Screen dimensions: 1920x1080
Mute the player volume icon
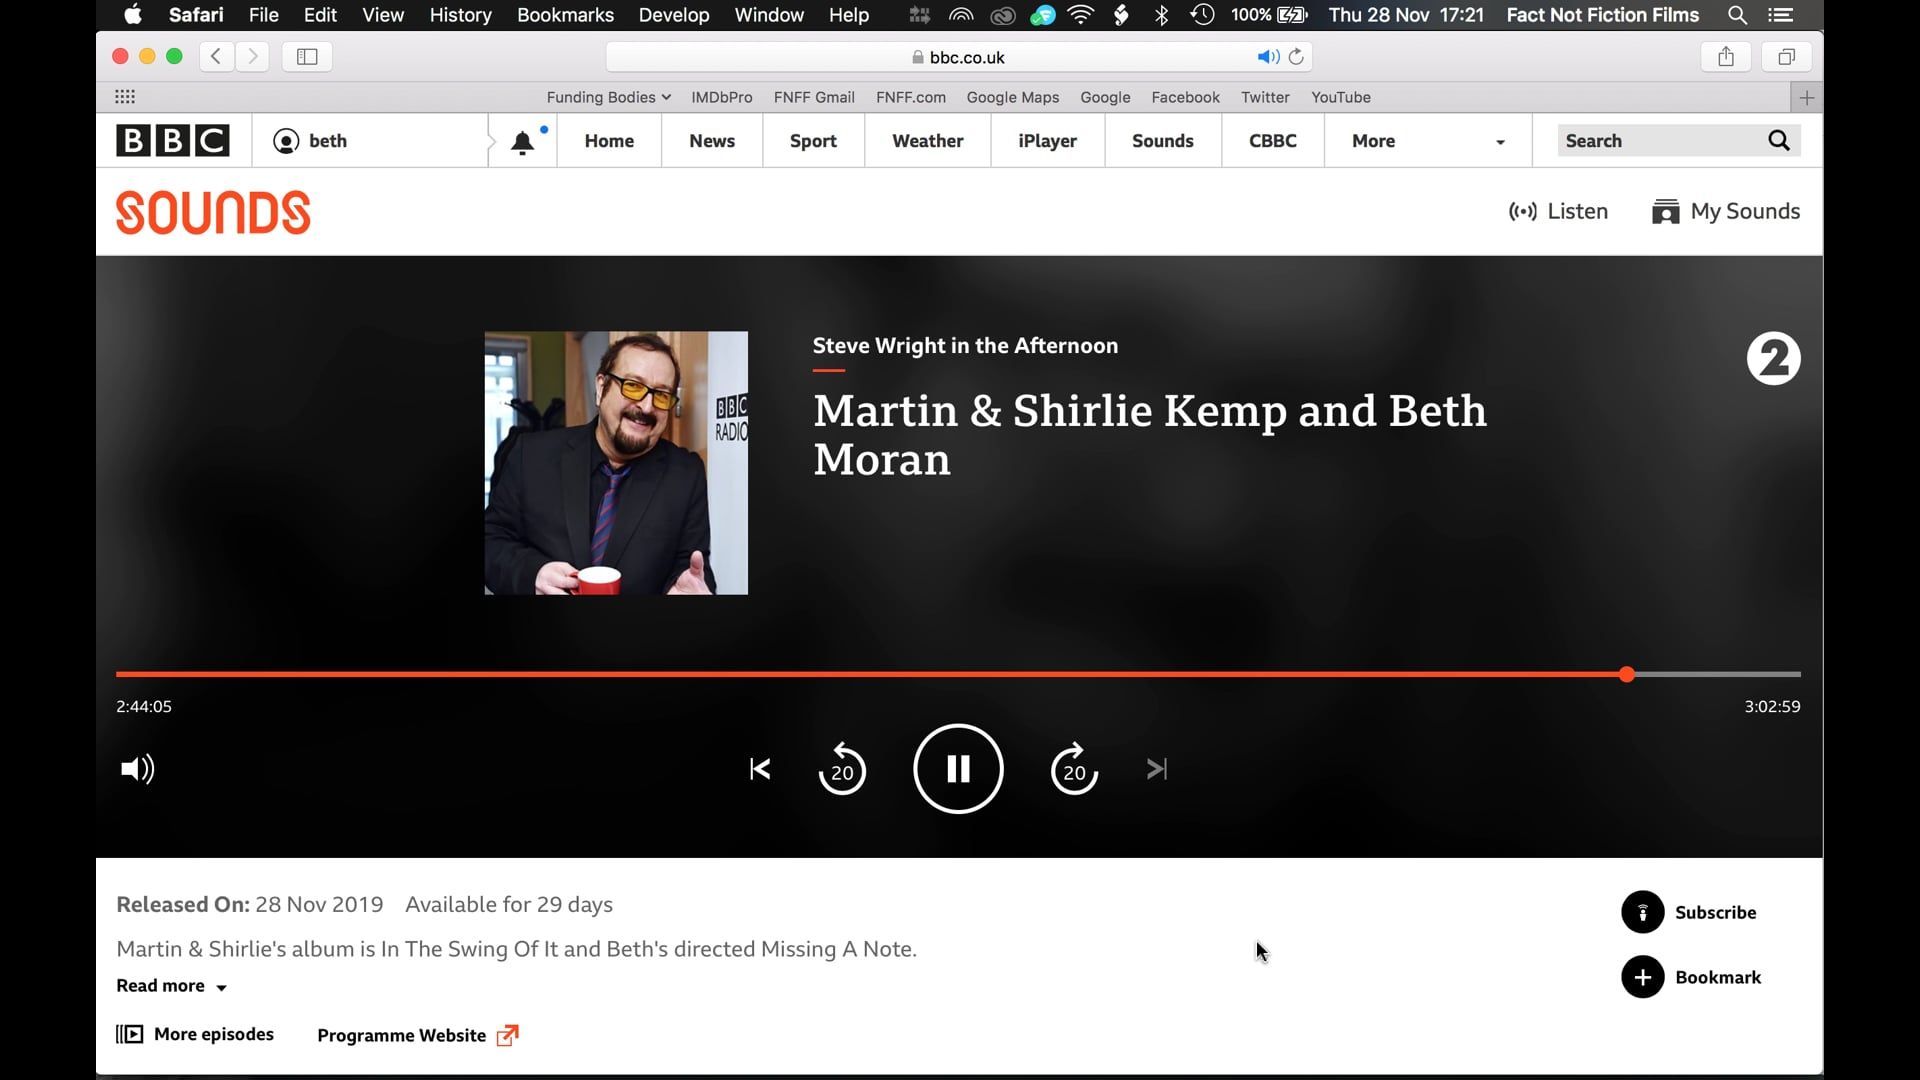tap(137, 769)
